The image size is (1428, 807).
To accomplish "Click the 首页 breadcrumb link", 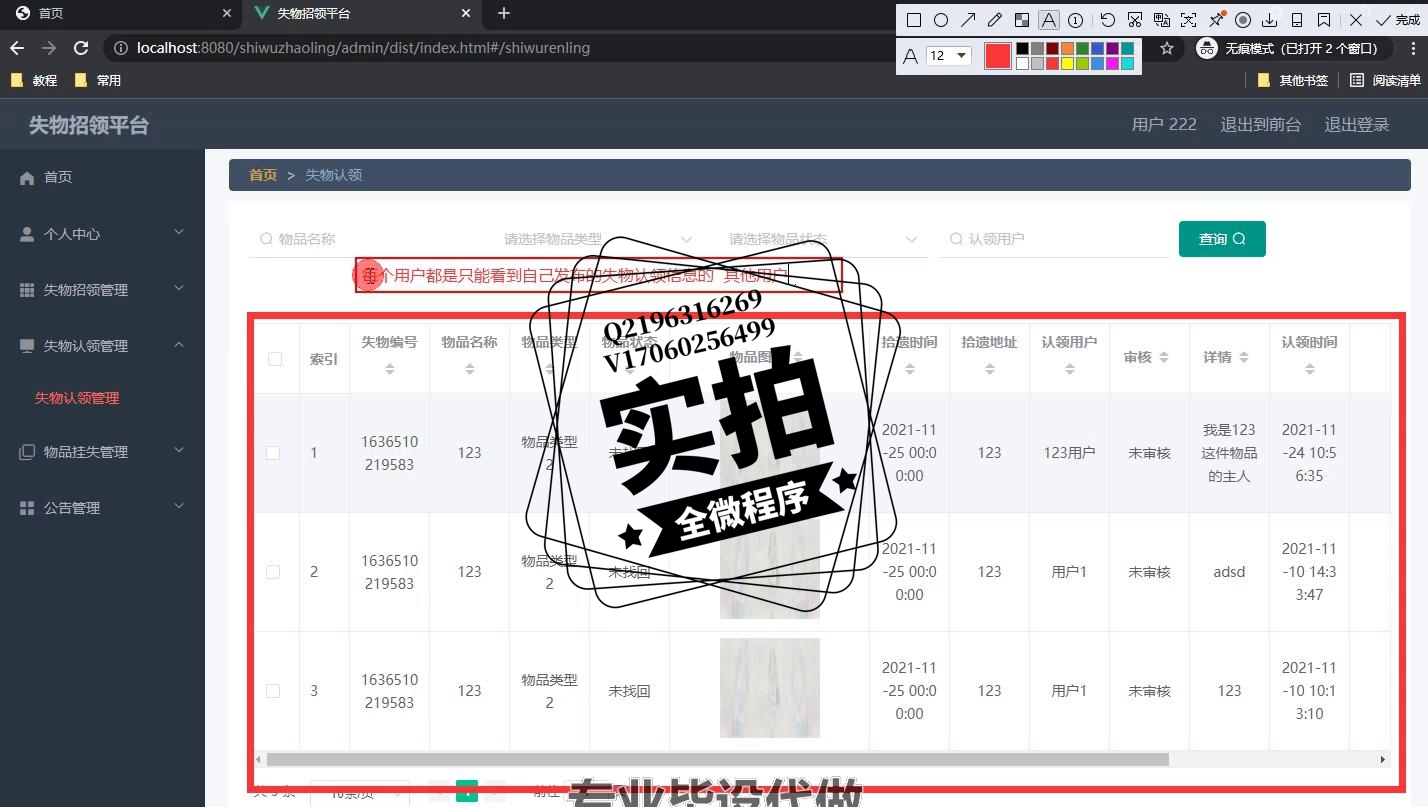I will coord(263,175).
